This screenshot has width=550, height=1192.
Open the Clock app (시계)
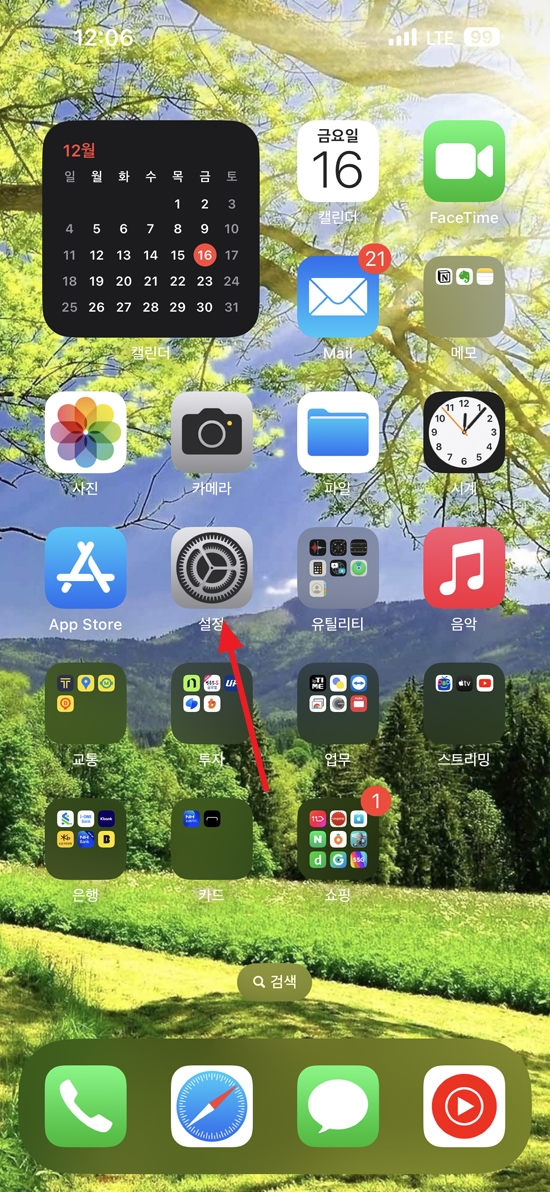pos(464,432)
